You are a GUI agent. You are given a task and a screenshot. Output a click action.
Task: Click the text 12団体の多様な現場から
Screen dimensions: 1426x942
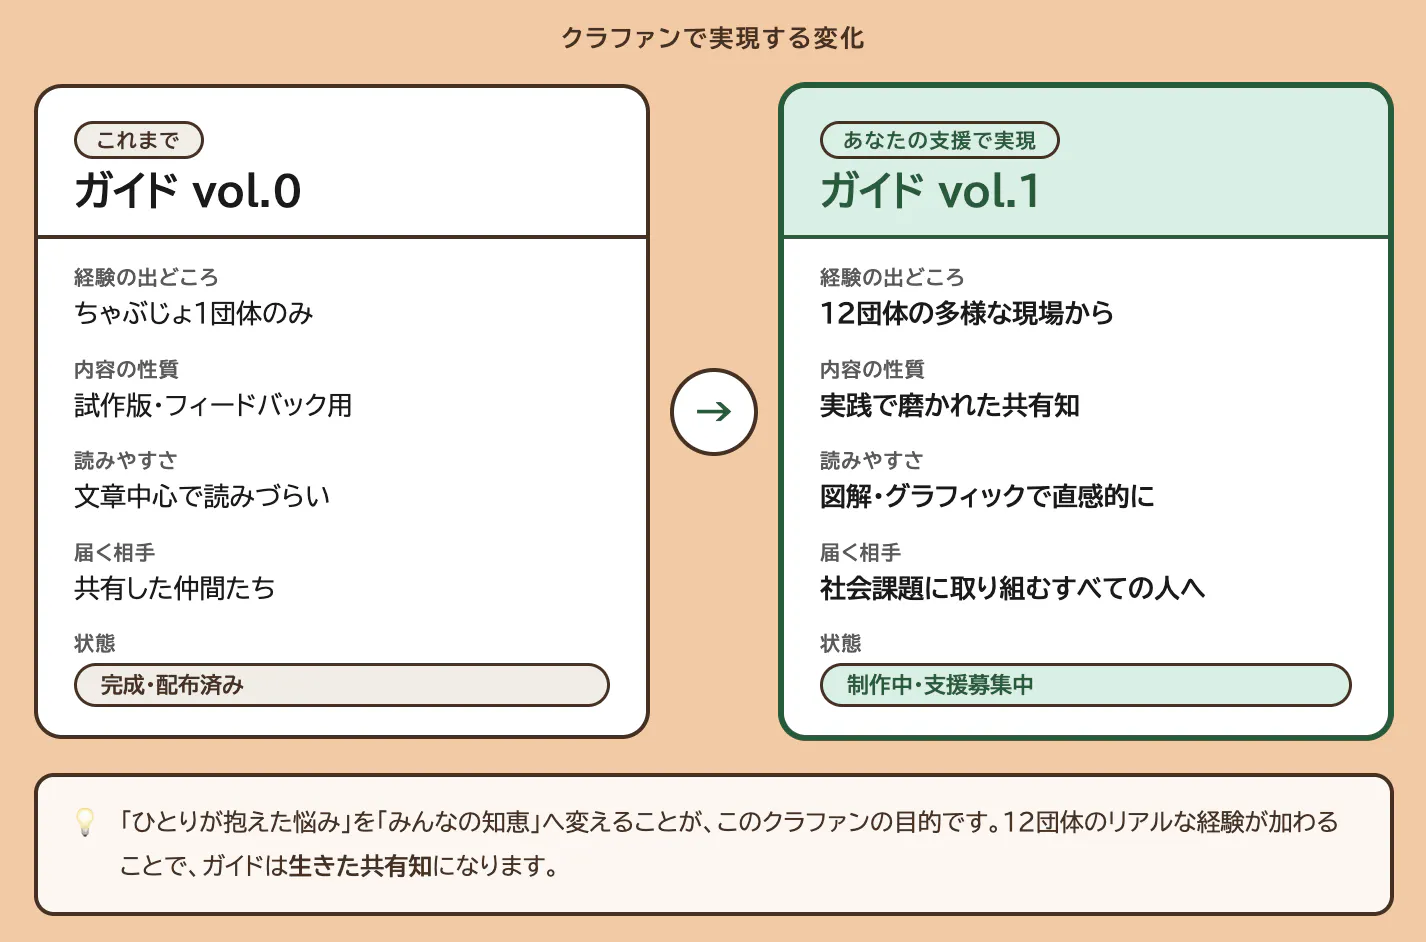(967, 313)
